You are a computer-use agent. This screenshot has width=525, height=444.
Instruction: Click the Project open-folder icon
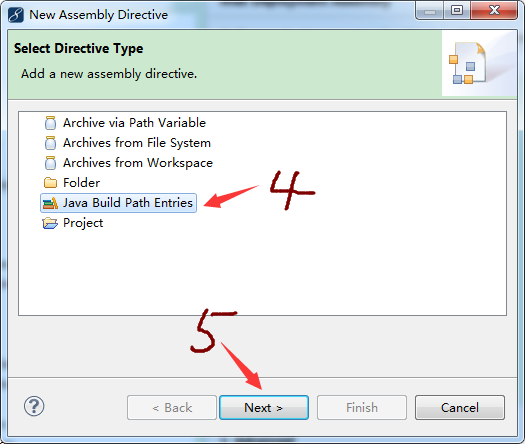pos(50,223)
